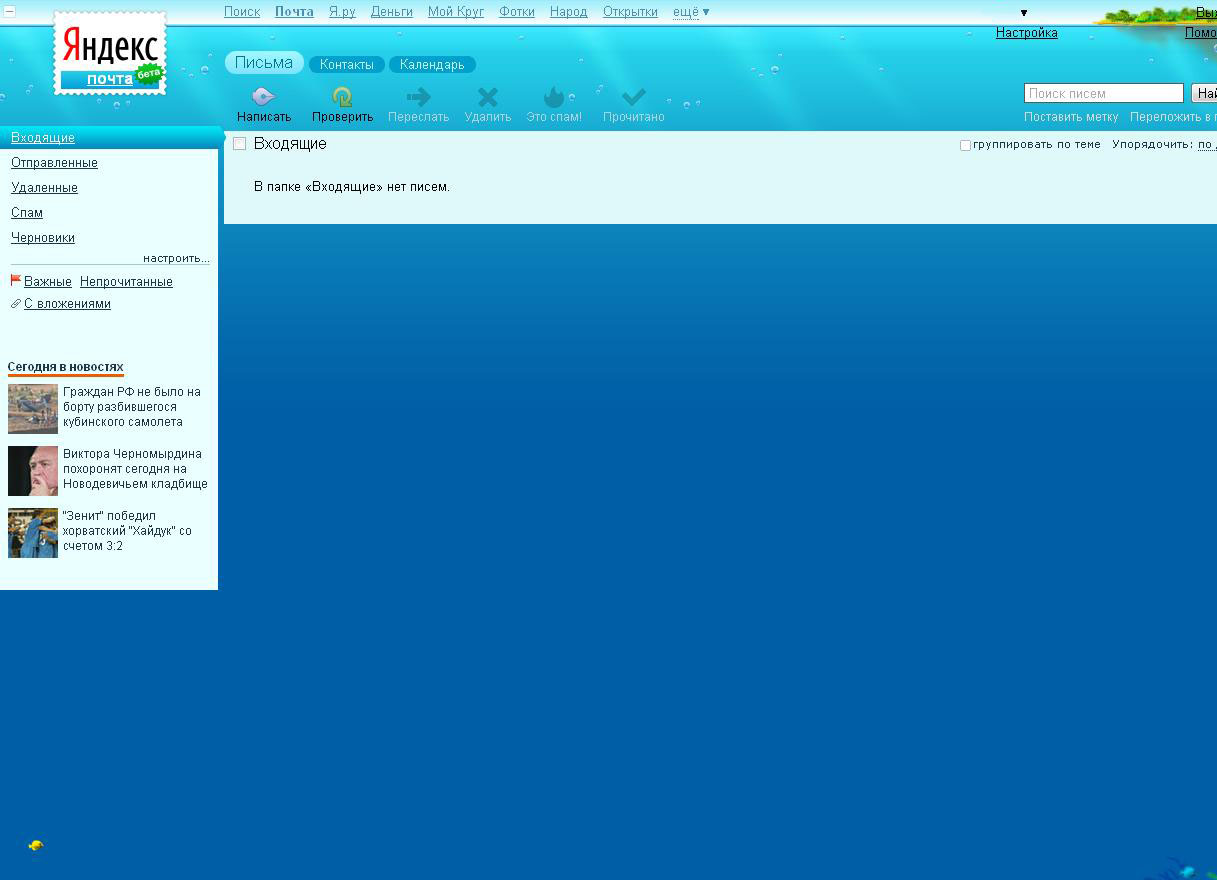Open the Поиск link in top bar
1217x880 pixels.
click(242, 12)
